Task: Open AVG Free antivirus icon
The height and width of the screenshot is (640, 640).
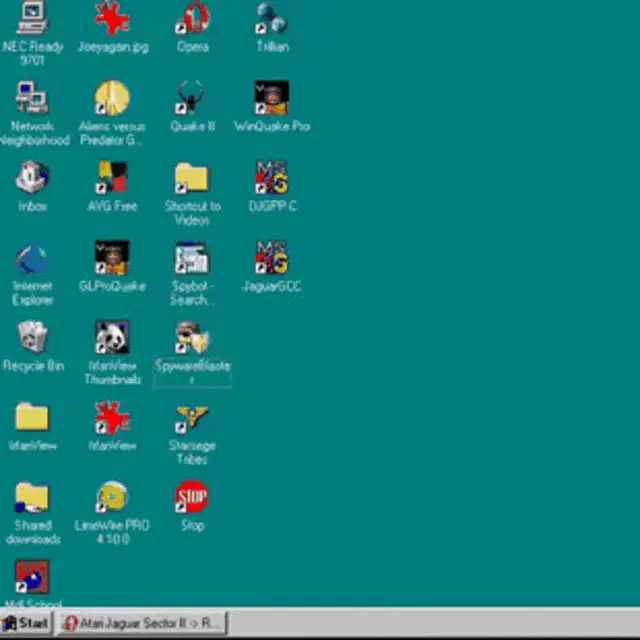Action: [x=112, y=178]
